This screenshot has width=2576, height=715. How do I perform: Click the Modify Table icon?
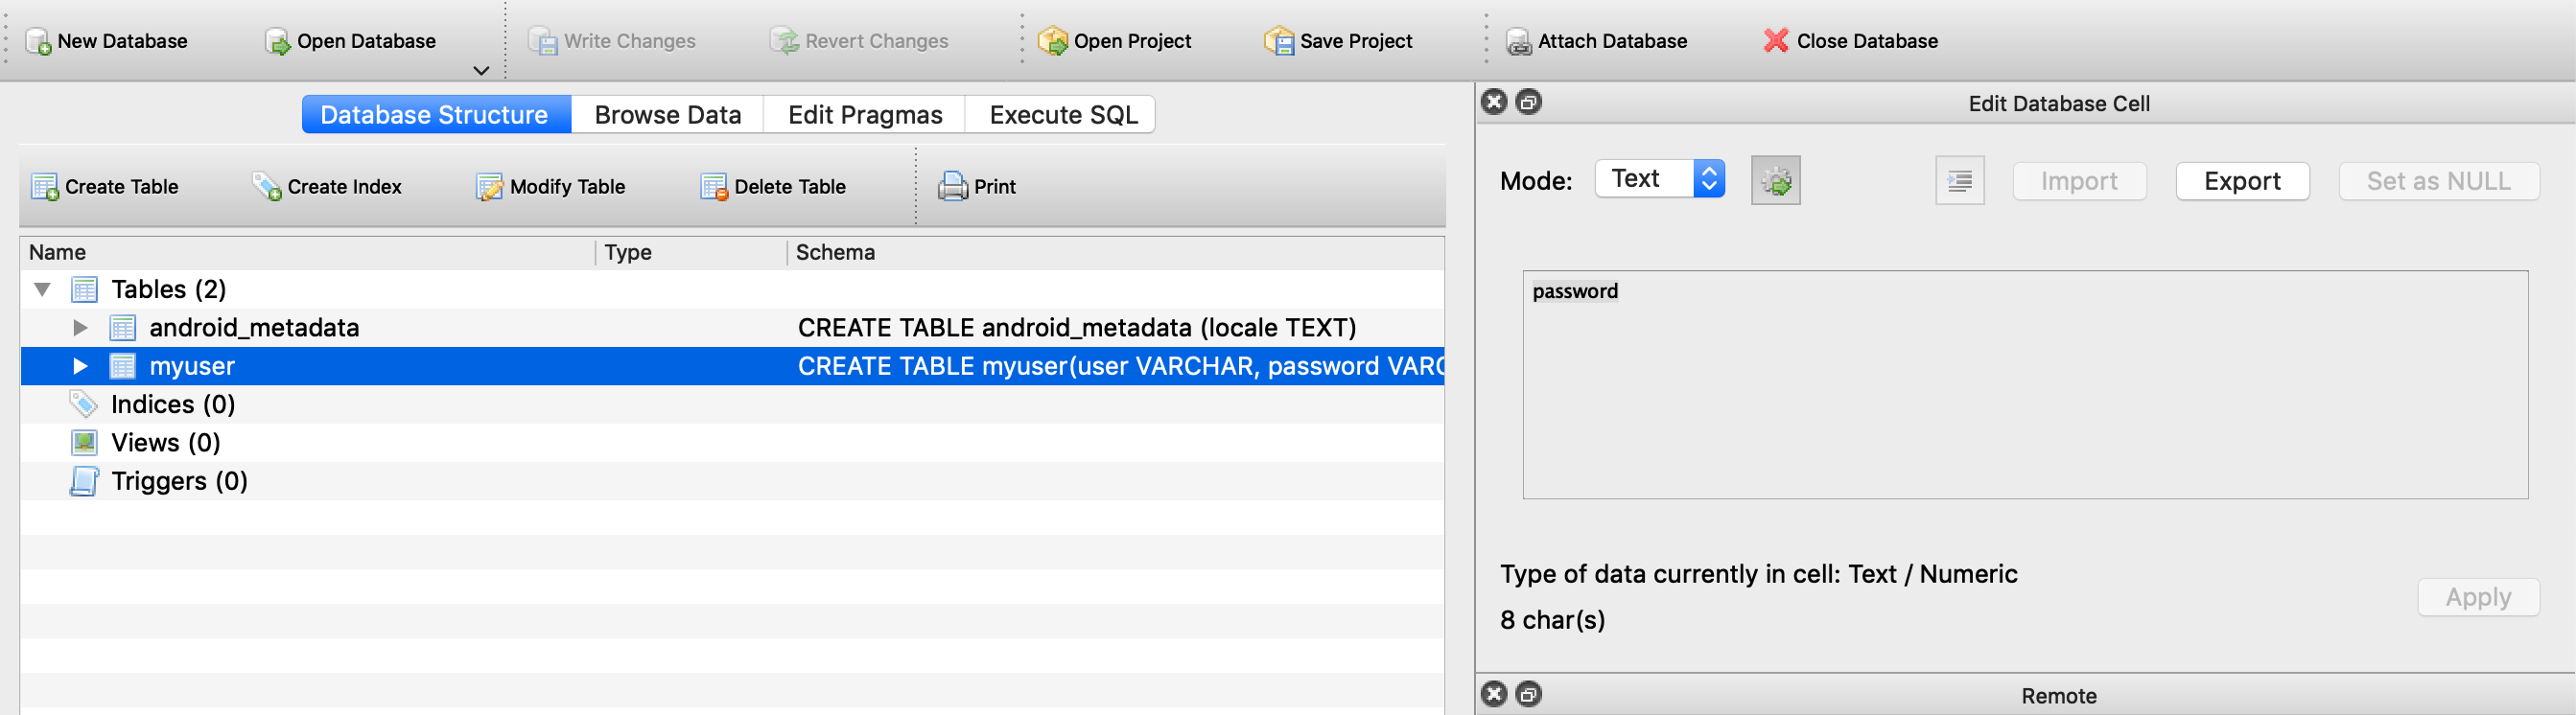489,187
